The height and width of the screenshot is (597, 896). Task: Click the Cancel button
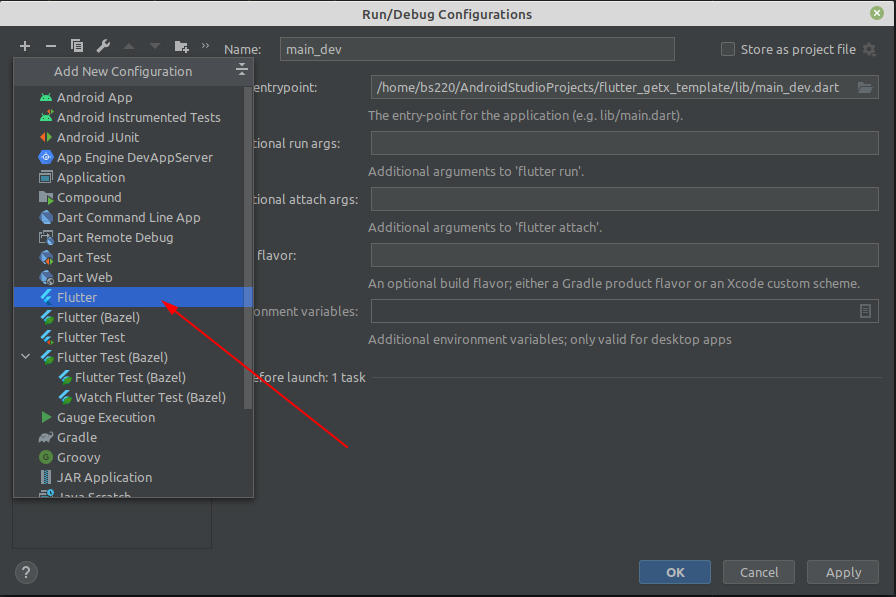click(759, 572)
